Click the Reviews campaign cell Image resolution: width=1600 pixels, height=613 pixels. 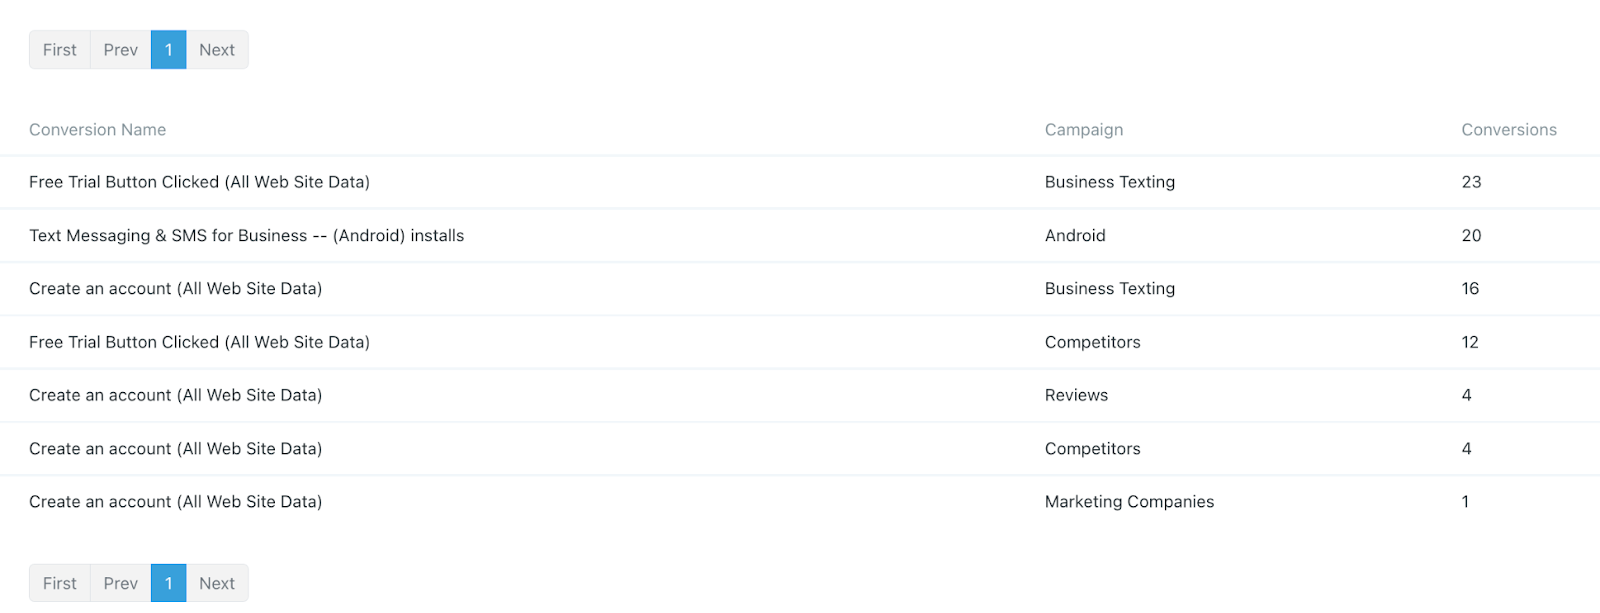coord(1076,395)
